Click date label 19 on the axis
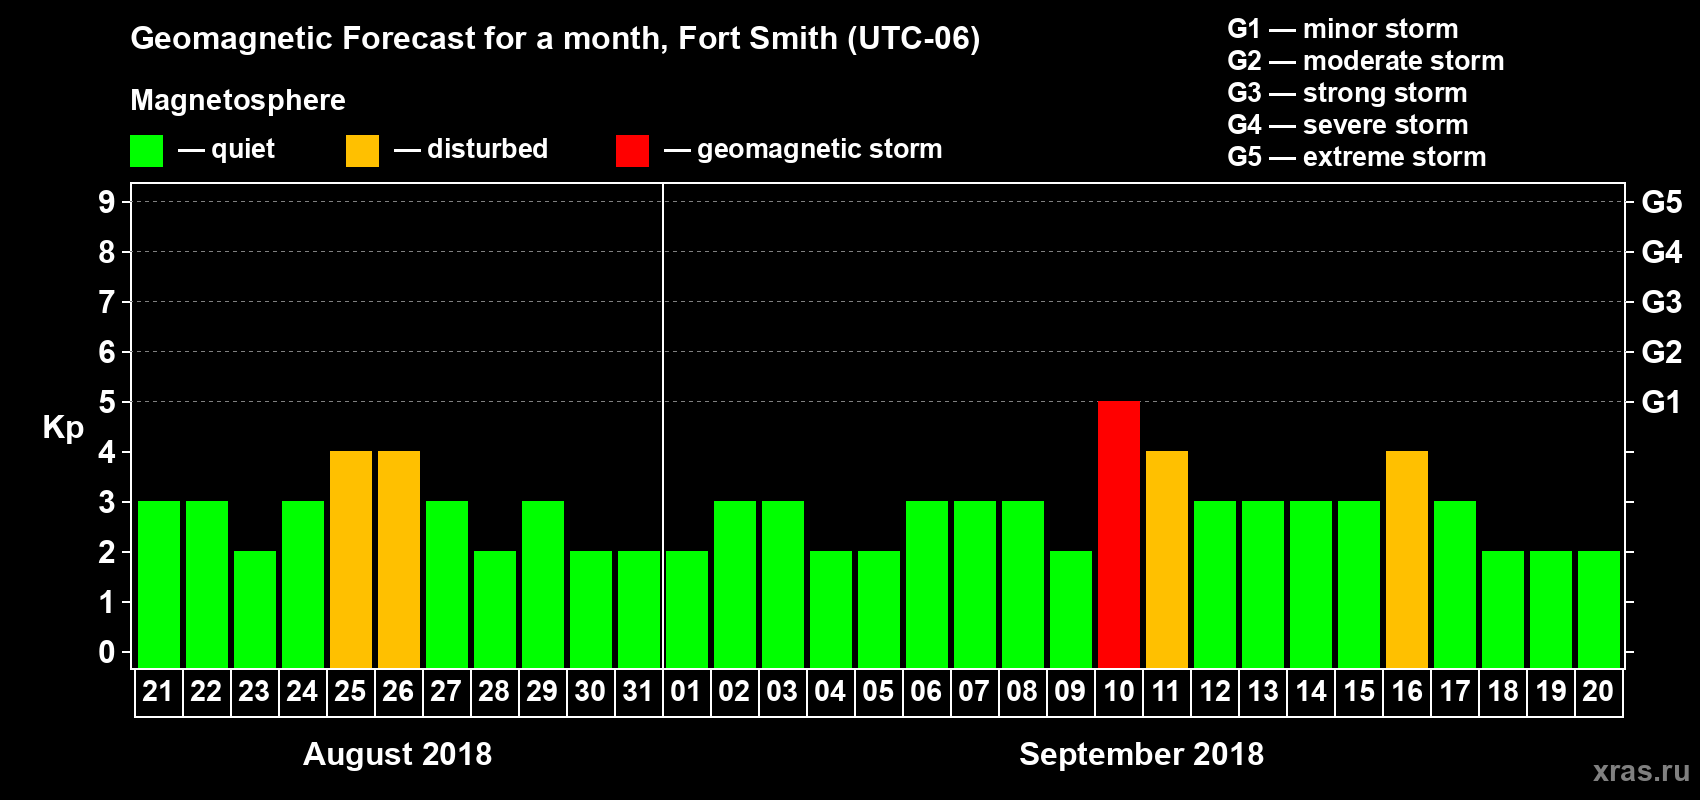Image resolution: width=1700 pixels, height=800 pixels. 1550,691
